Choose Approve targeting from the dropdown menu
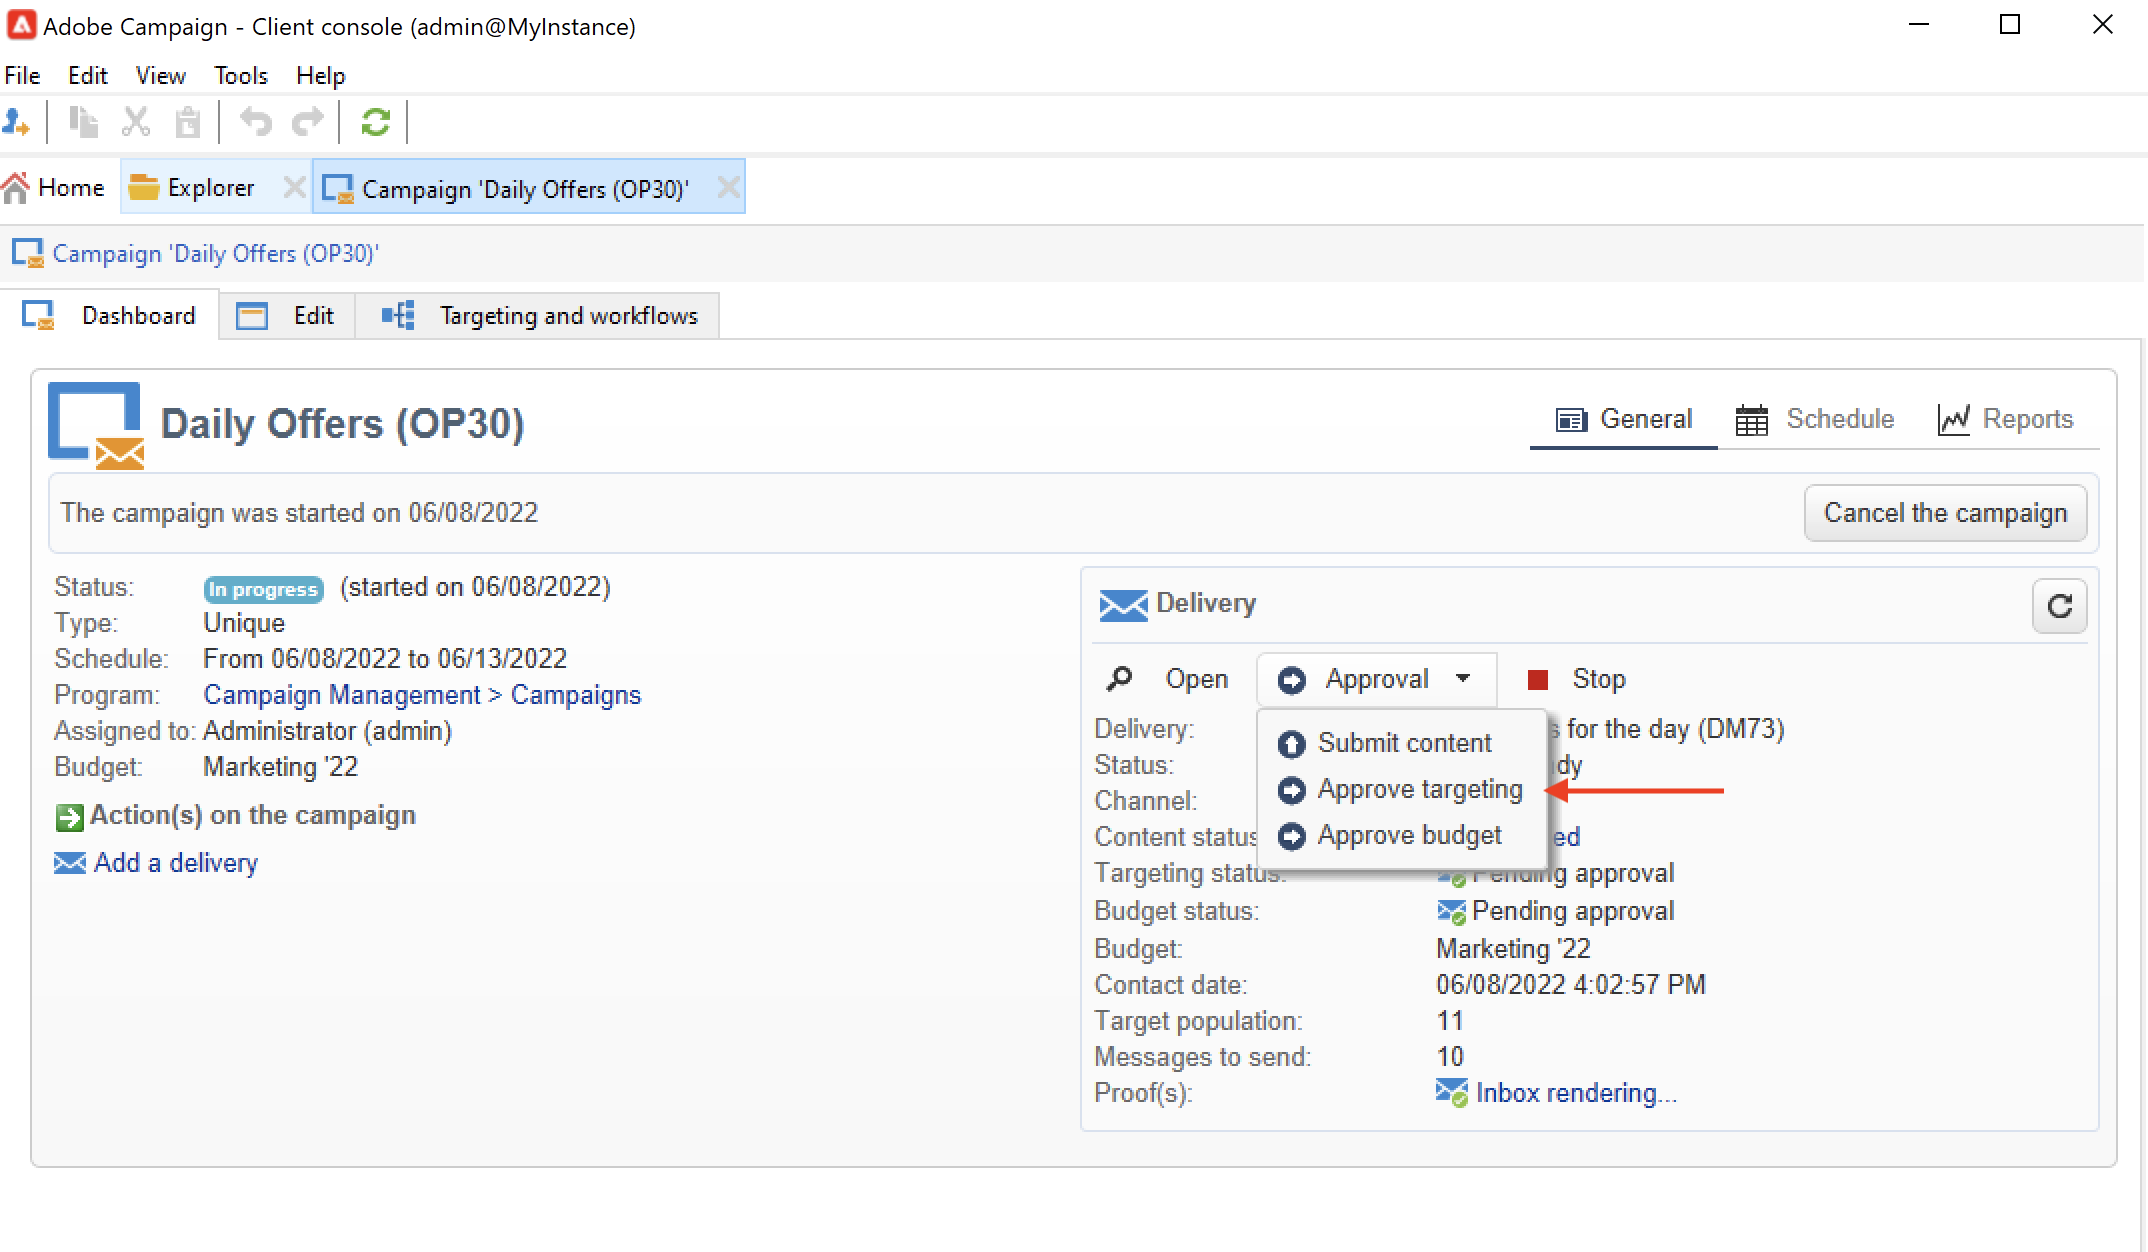The image size is (2148, 1252). [x=1419, y=789]
